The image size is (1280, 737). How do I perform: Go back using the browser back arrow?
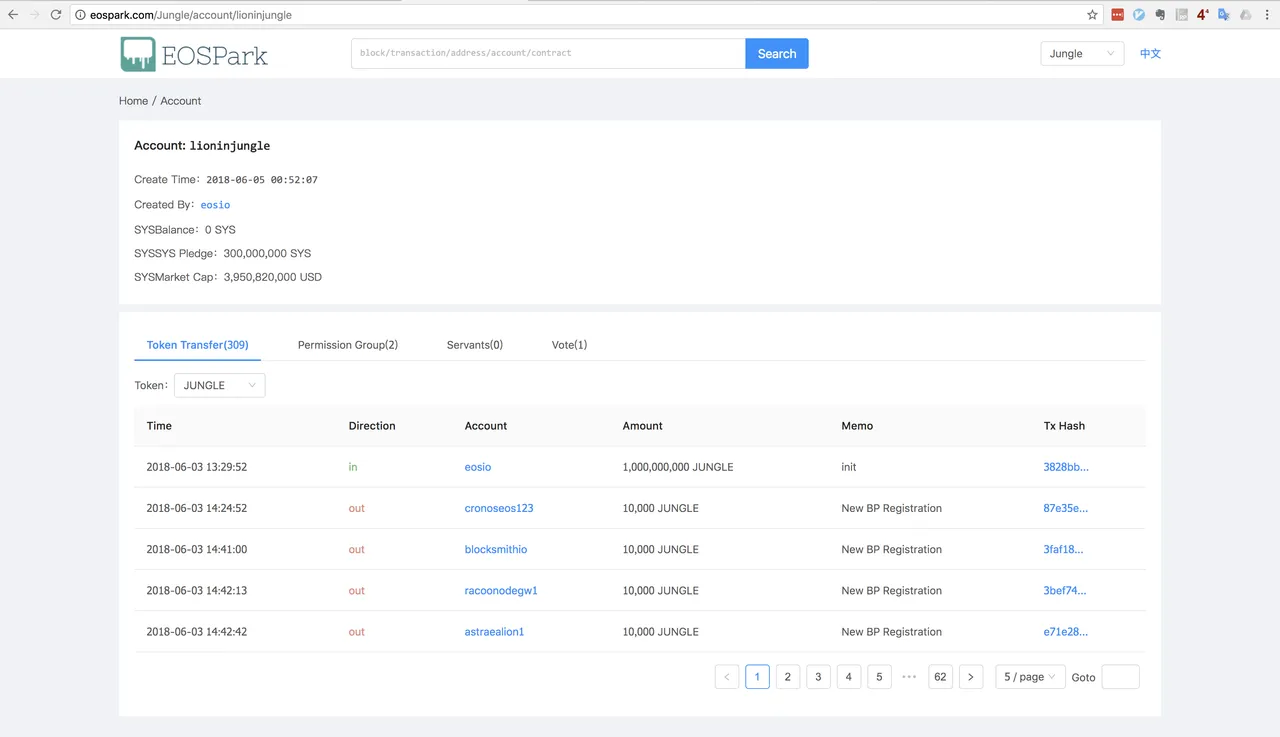13,15
